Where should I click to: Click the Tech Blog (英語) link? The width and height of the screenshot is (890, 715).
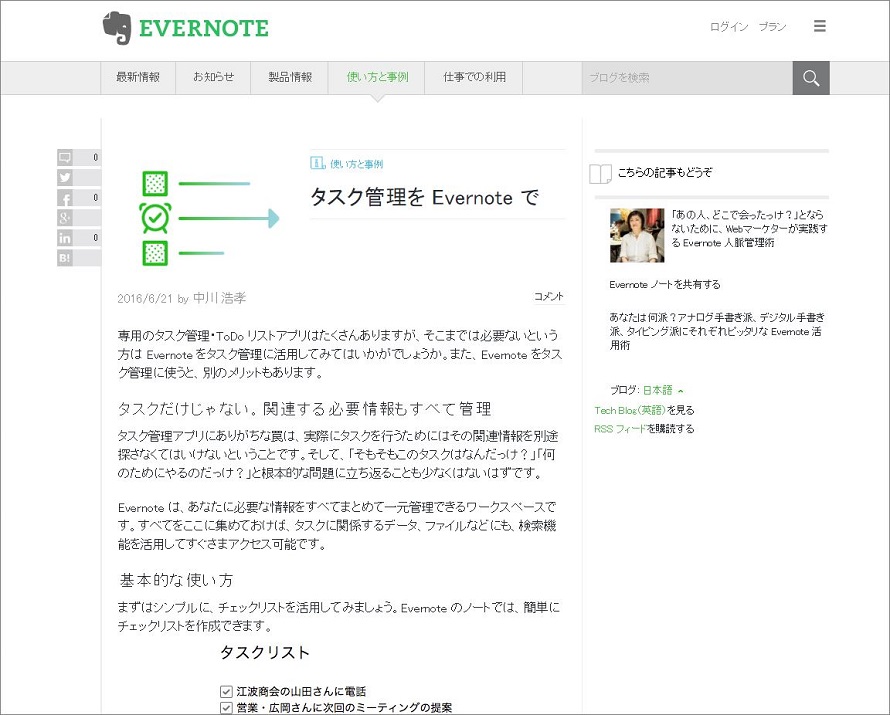(629, 410)
